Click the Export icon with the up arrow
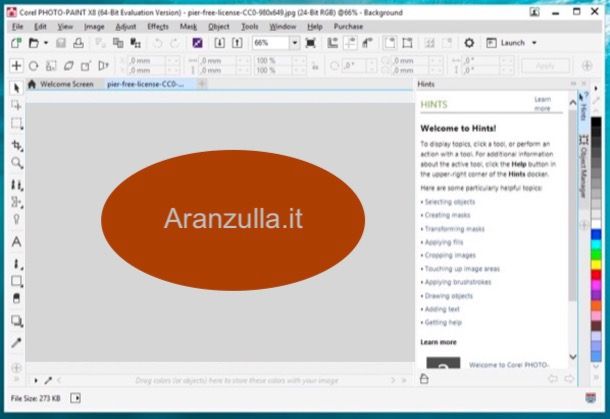Image resolution: width=610 pixels, height=419 pixels. [237, 43]
